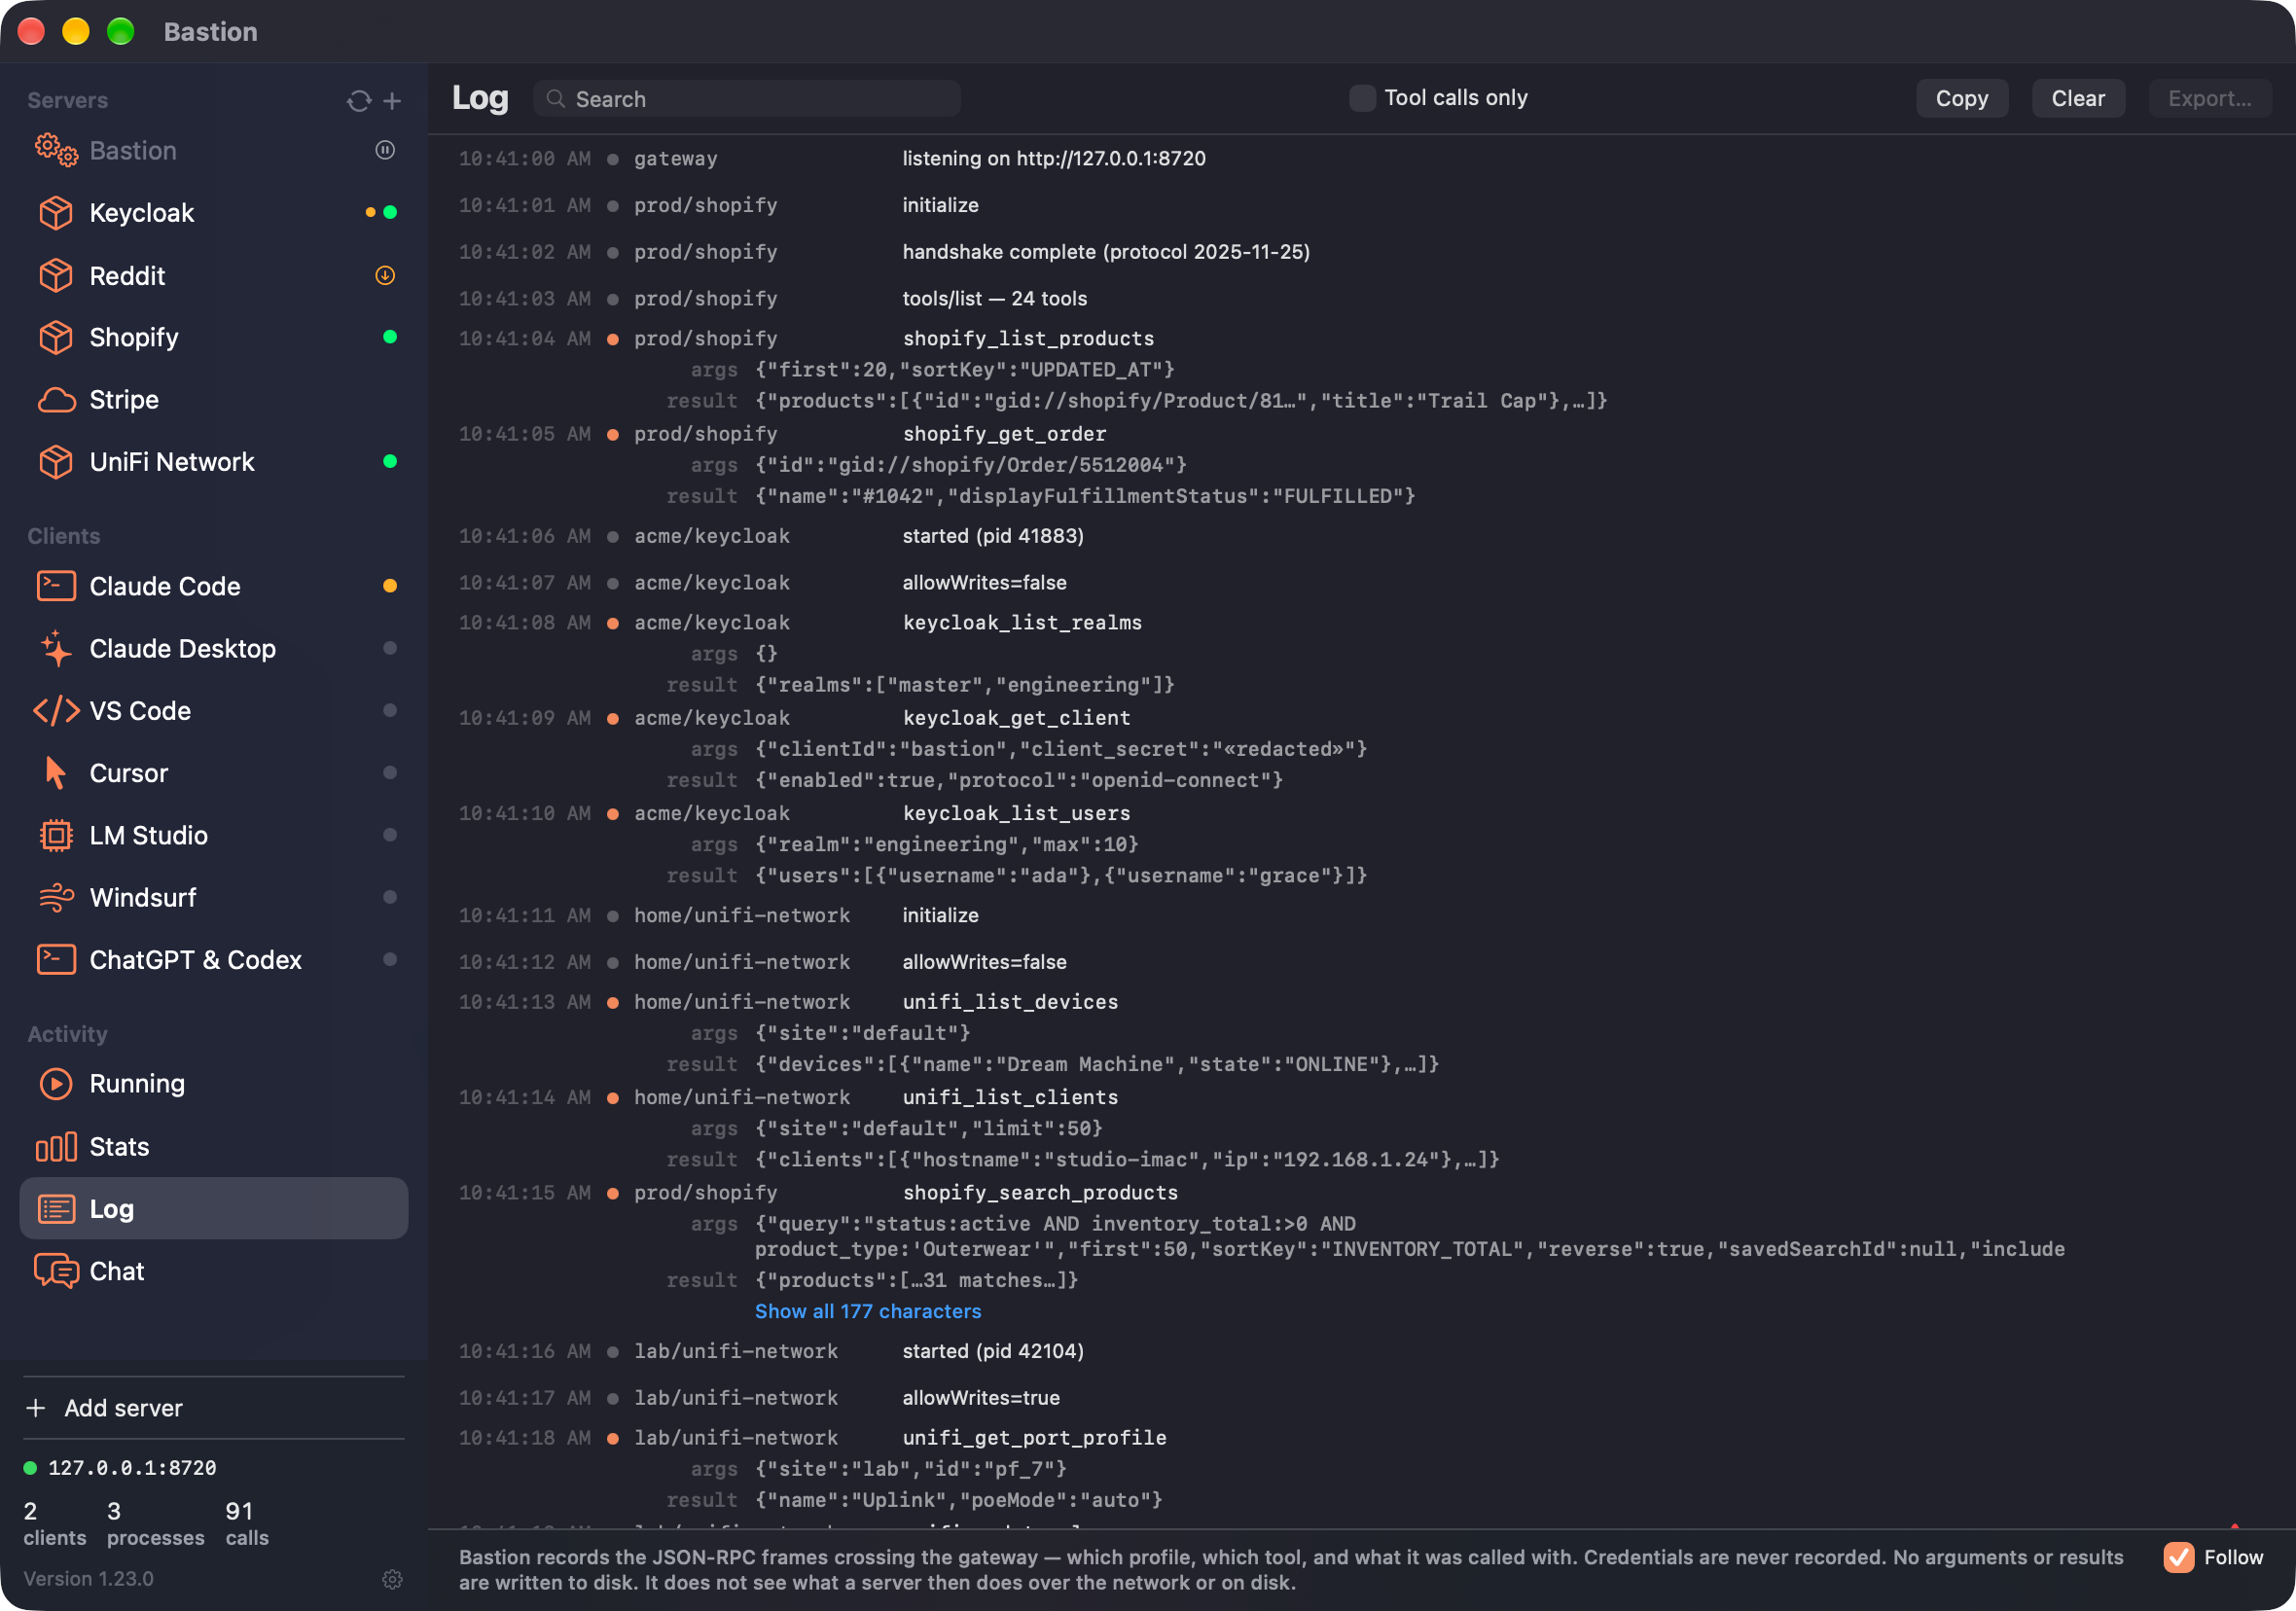Click the unifi_get_port_profile log entry
Viewport: 2296px width, 1611px height.
pyautogui.click(x=1034, y=1438)
